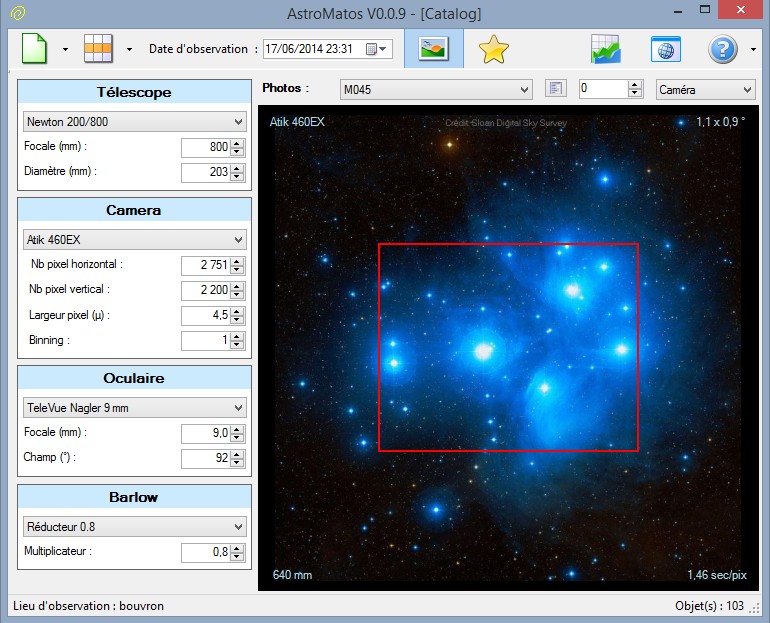Increase the photo number with up arrow
Screen dimensions: 770x623
pos(635,84)
